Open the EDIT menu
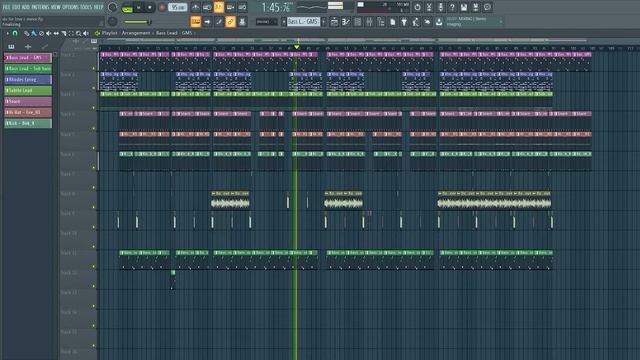 point(16,7)
